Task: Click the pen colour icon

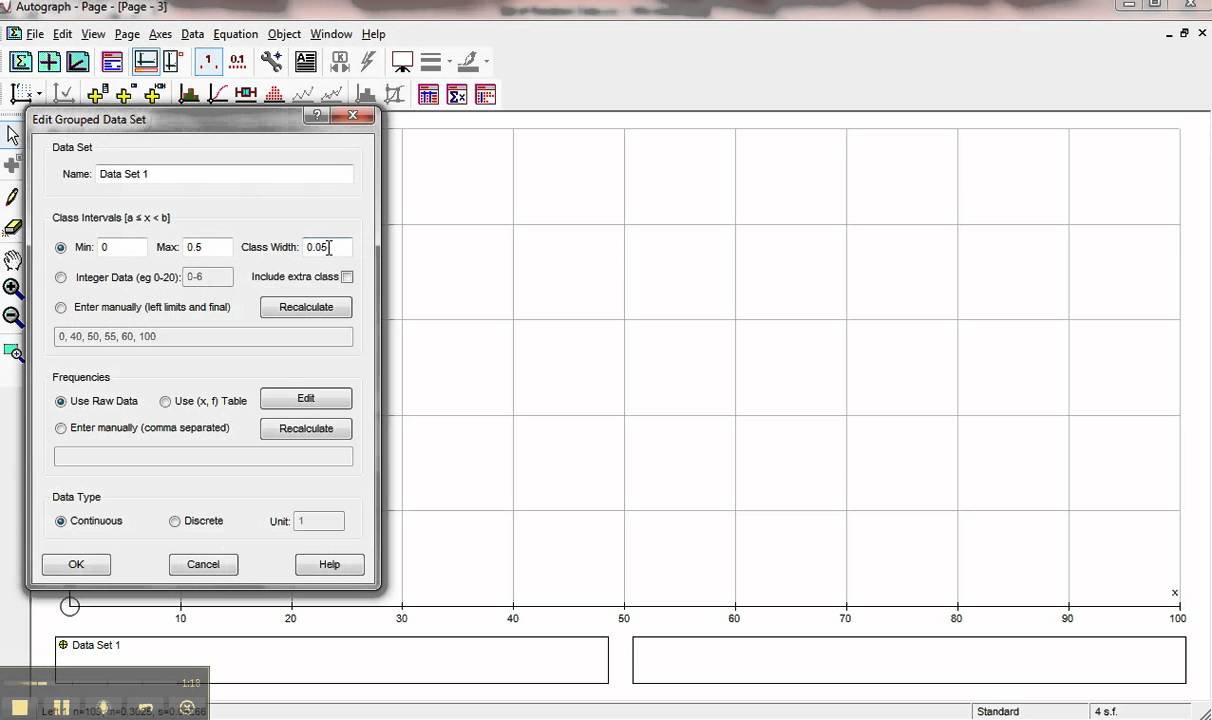Action: coord(468,62)
